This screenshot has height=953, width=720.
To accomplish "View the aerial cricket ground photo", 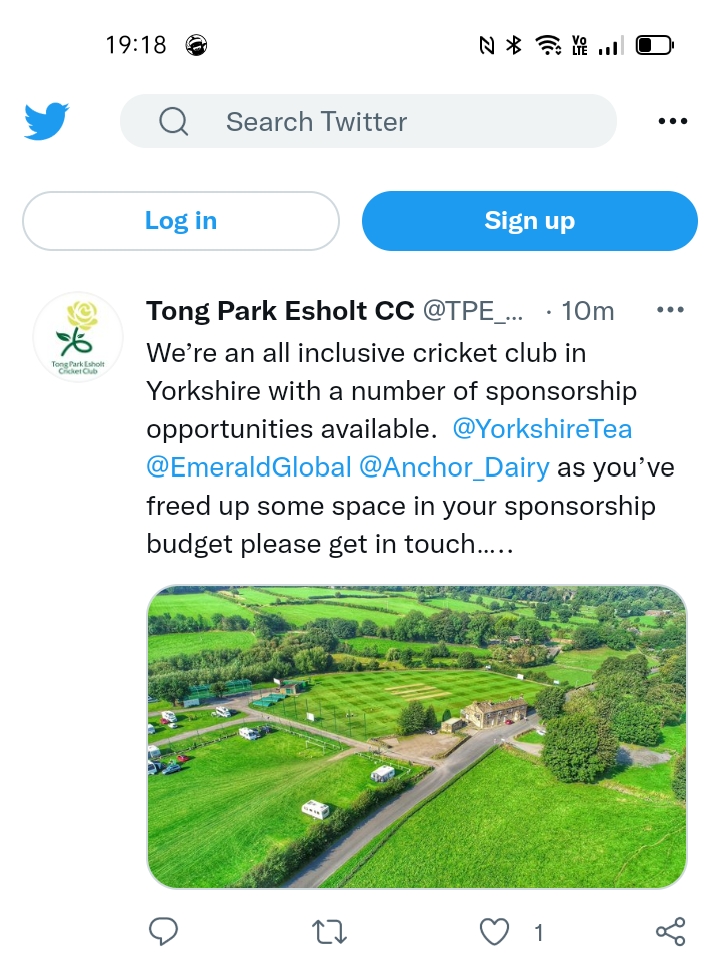I will click(417, 736).
